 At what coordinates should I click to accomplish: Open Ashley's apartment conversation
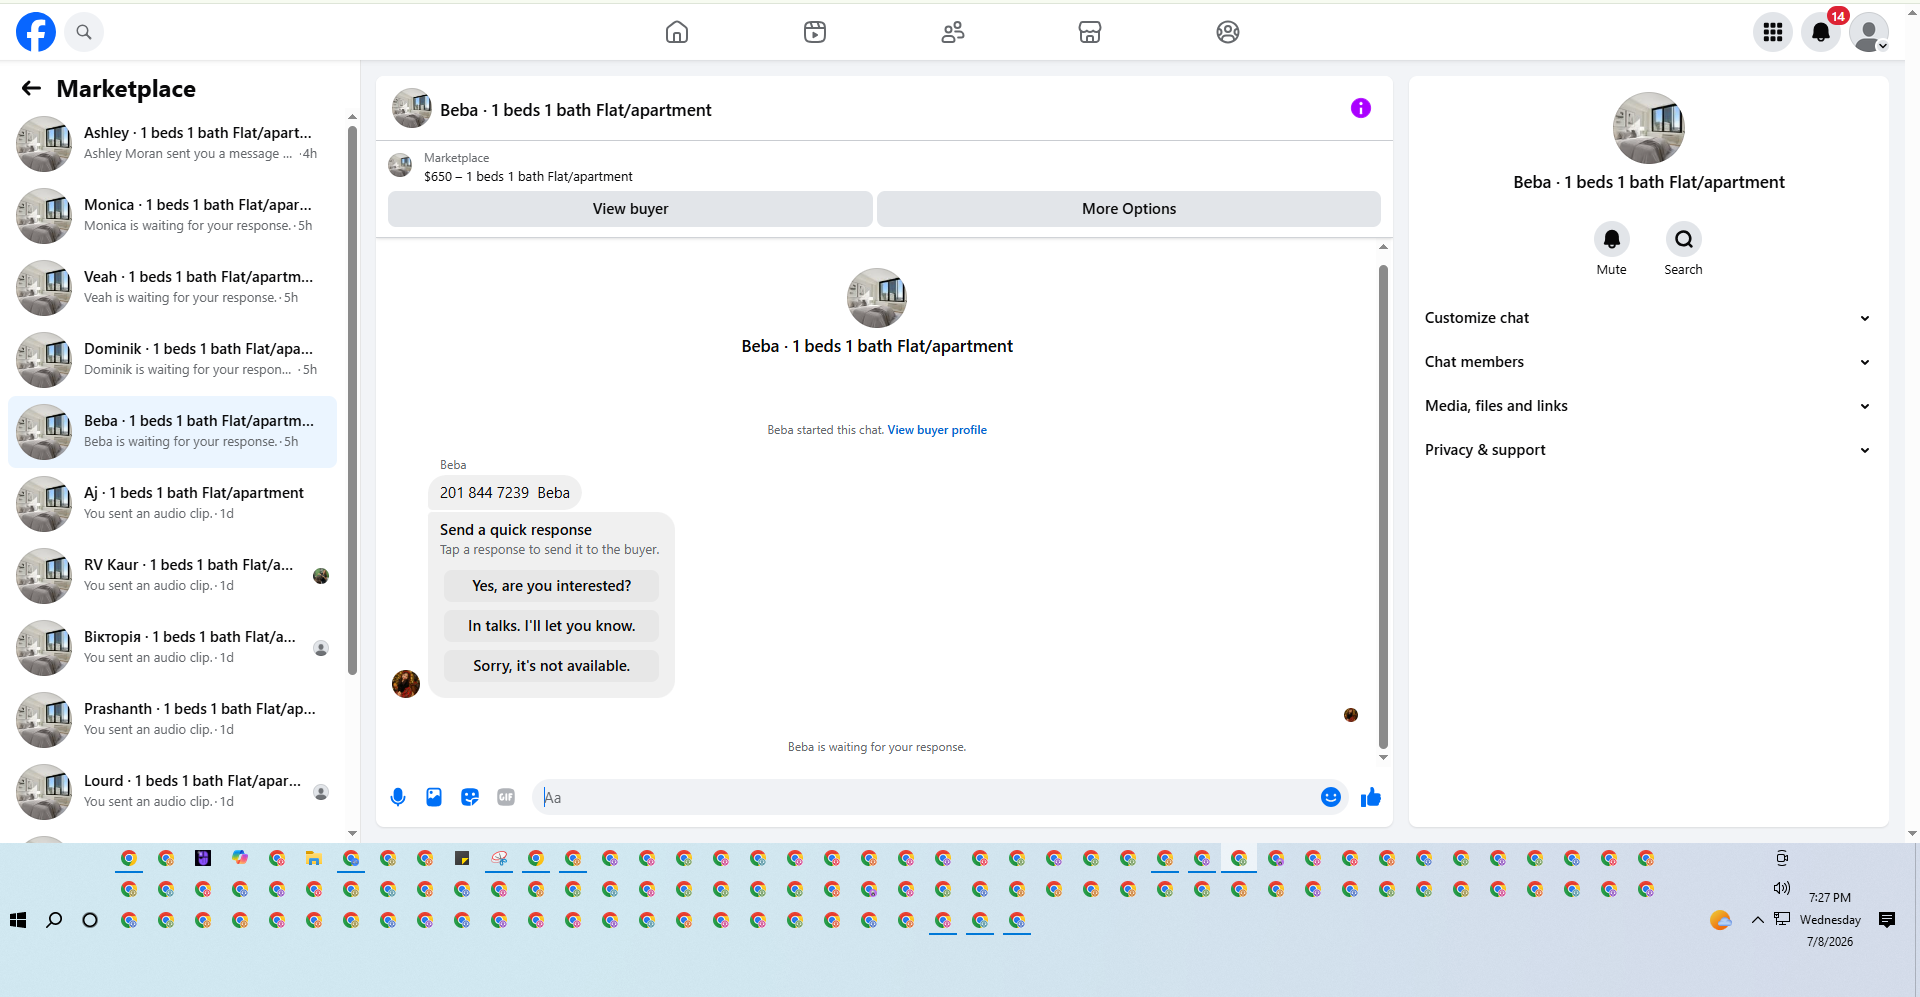[x=172, y=144]
